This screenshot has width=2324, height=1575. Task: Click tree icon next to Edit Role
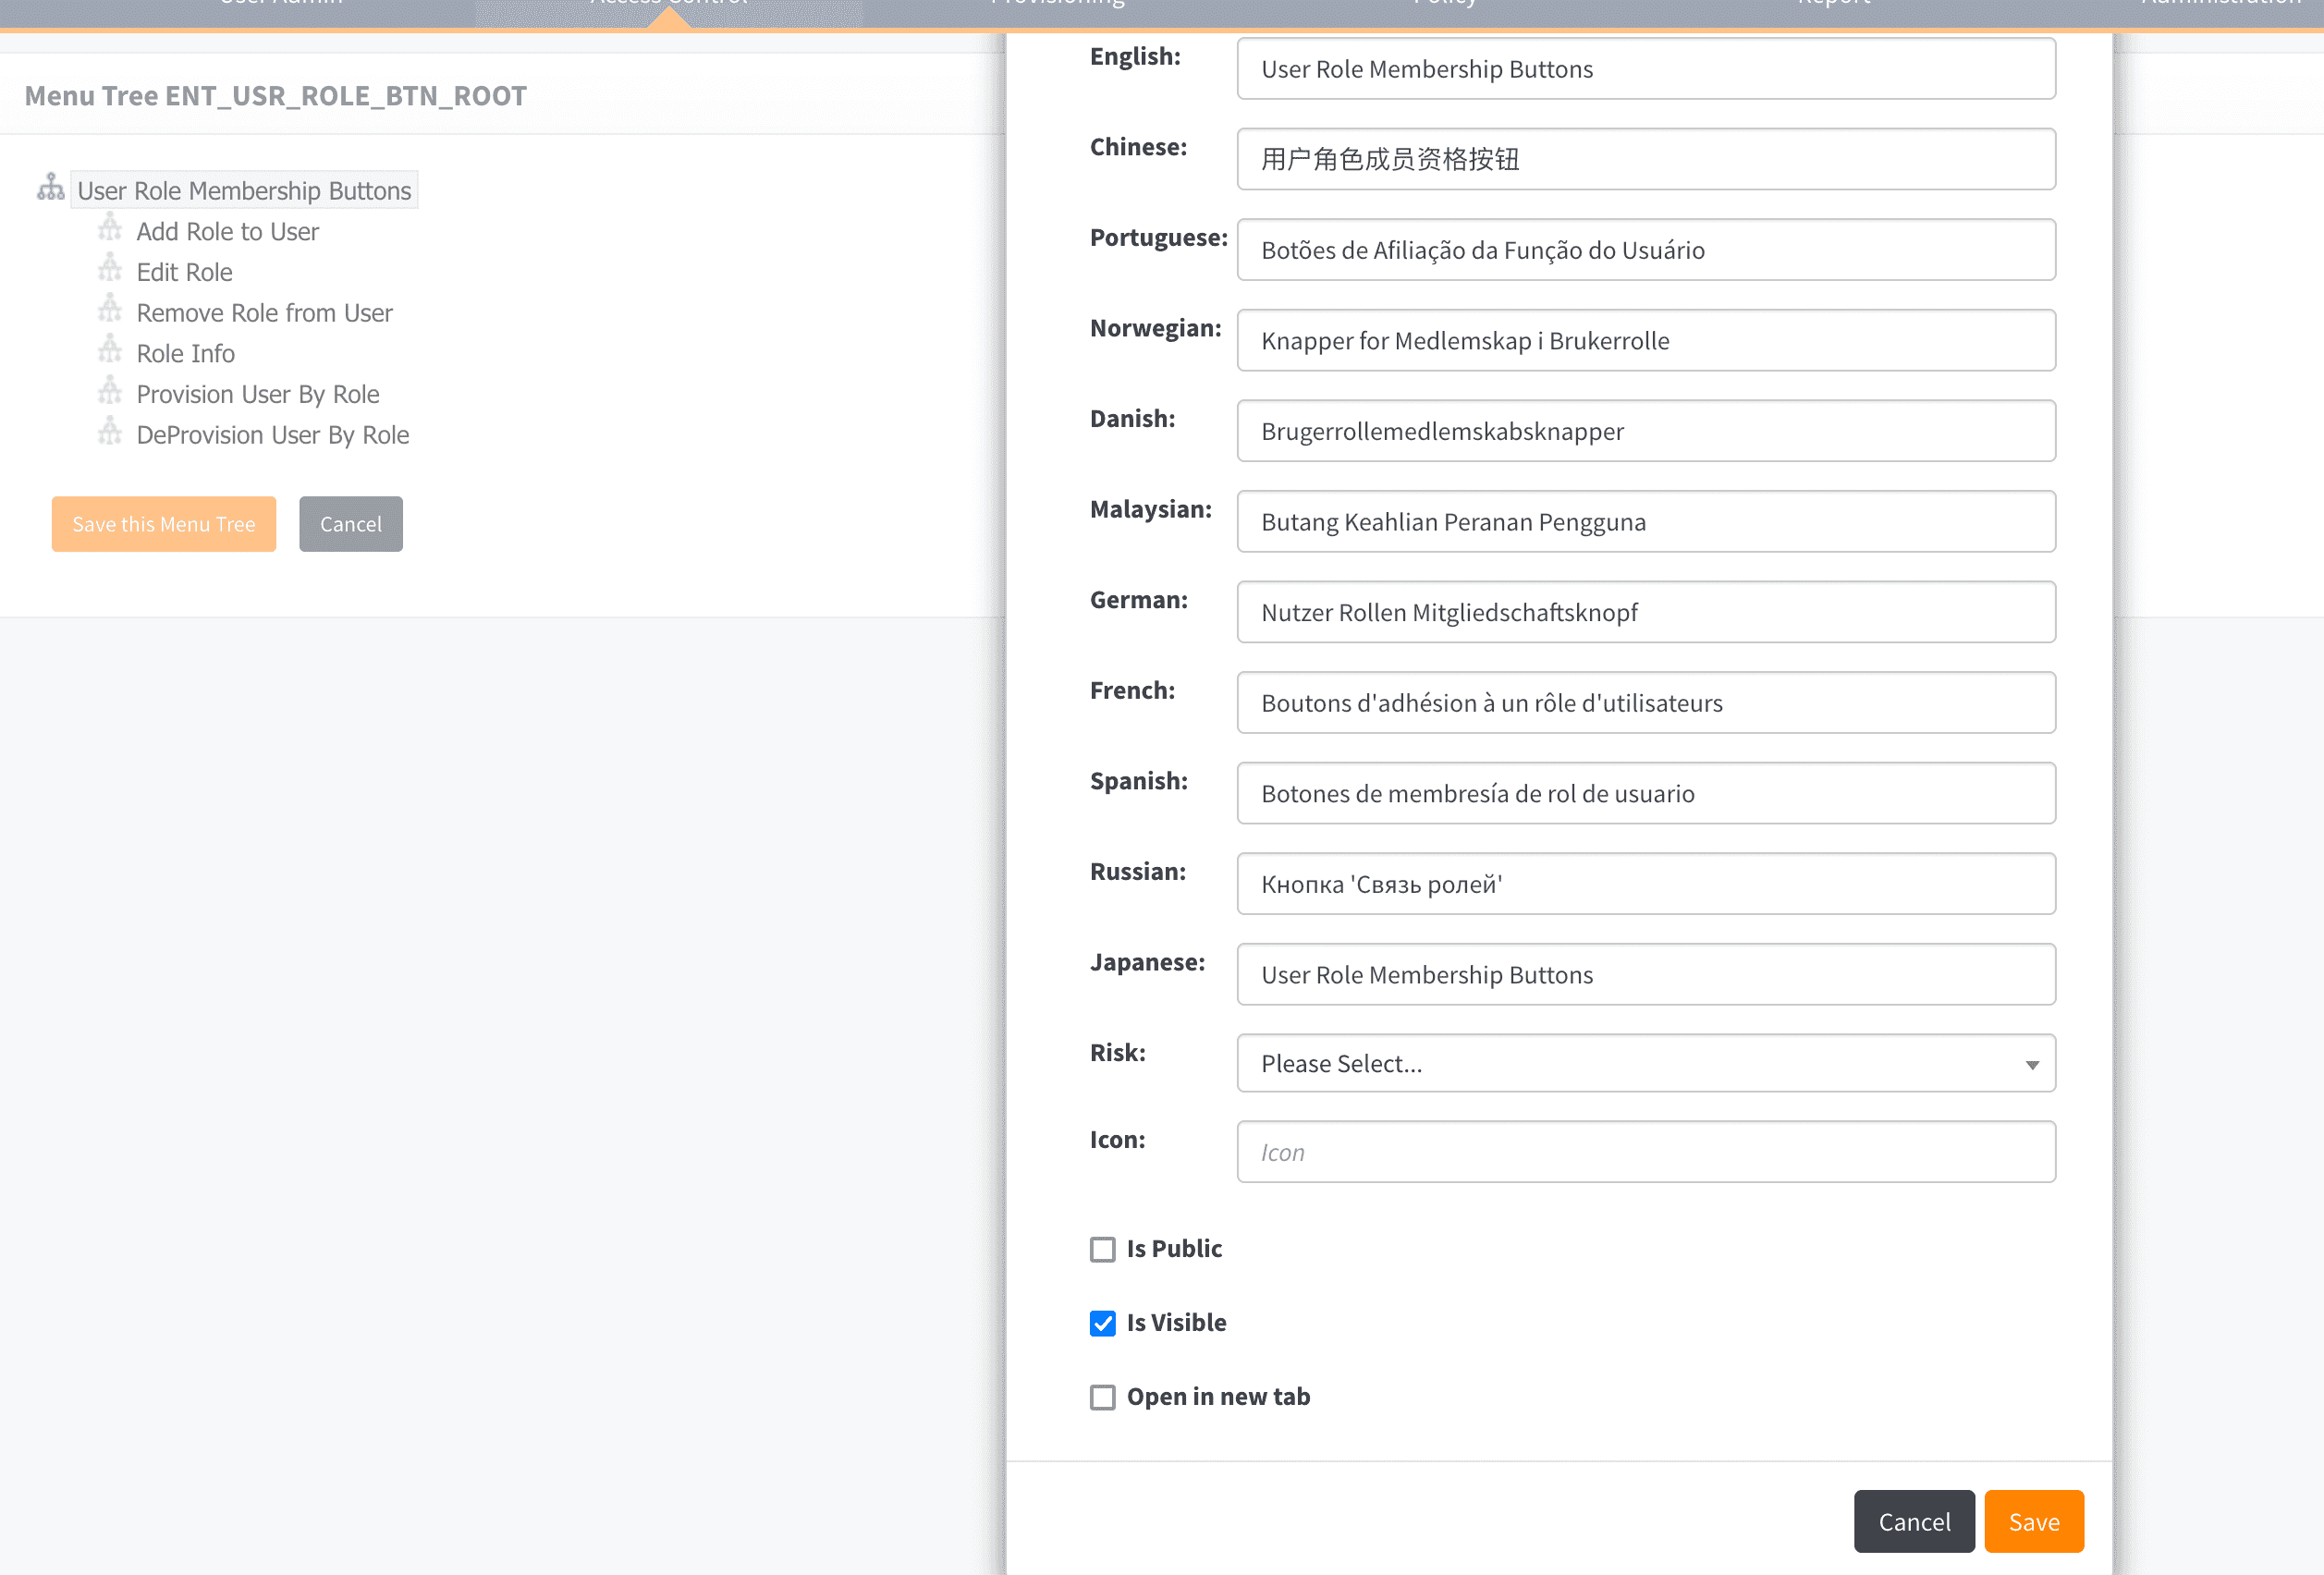(x=110, y=270)
